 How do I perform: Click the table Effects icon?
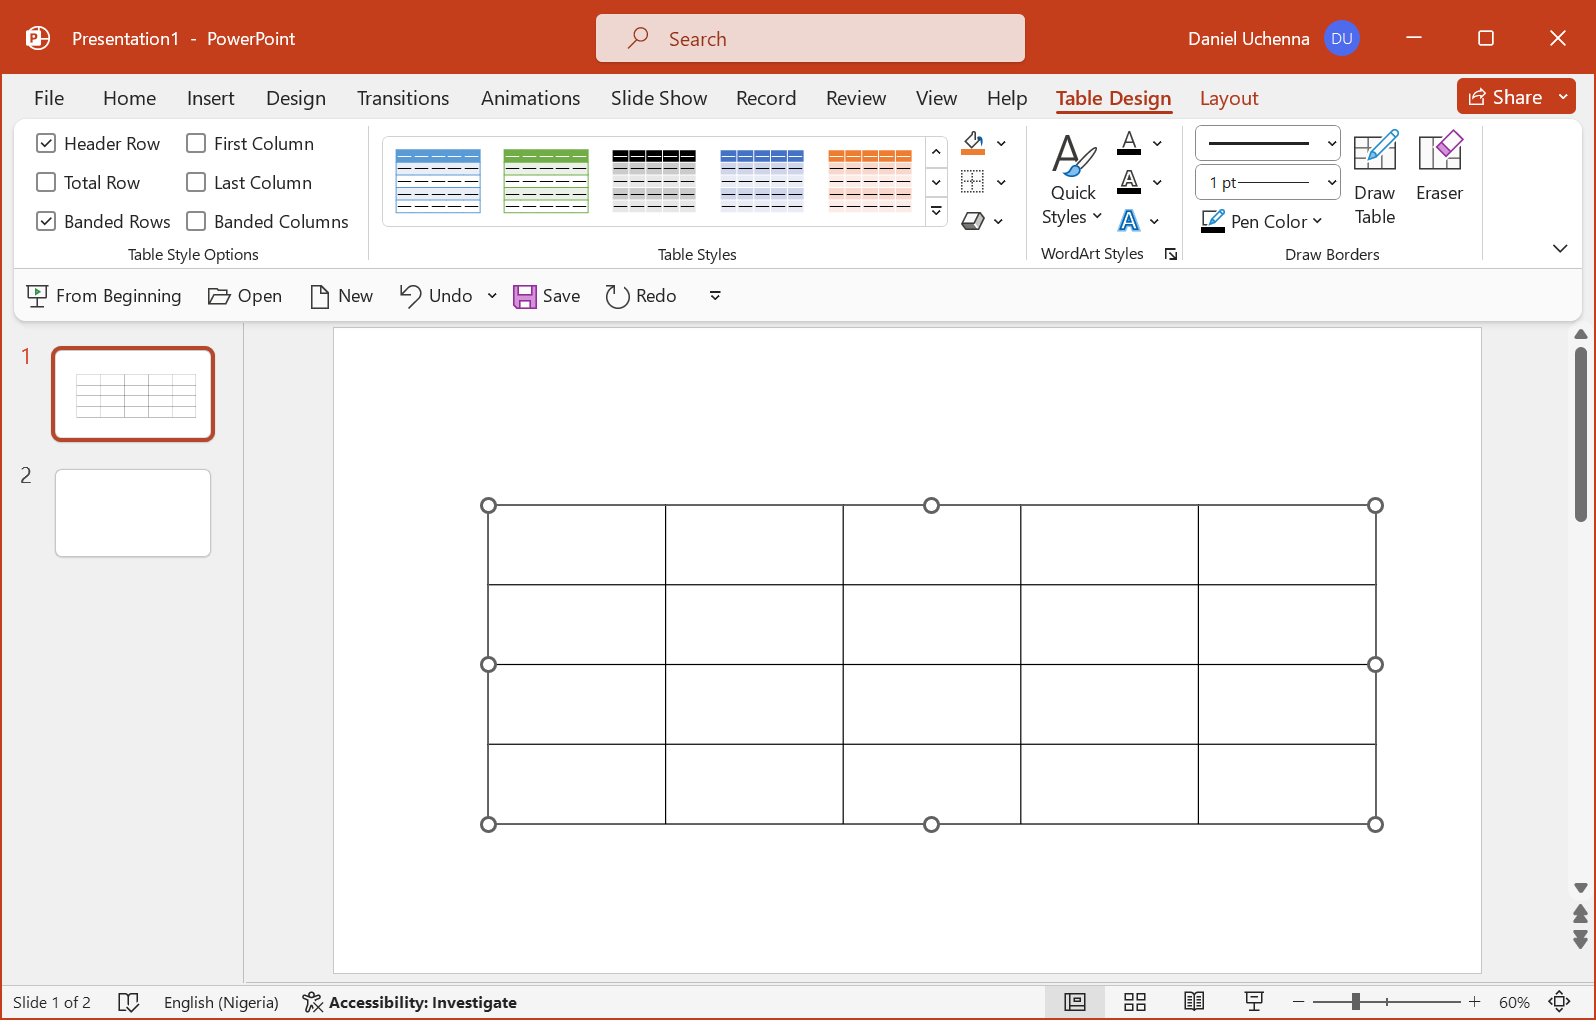tap(973, 221)
